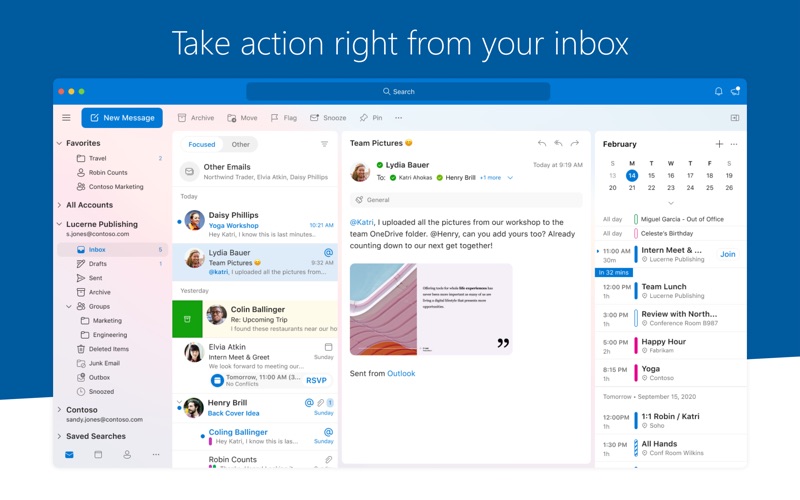The width and height of the screenshot is (800, 500).
Task: Collapse the Henry Brill conversation thread
Action: [179, 402]
